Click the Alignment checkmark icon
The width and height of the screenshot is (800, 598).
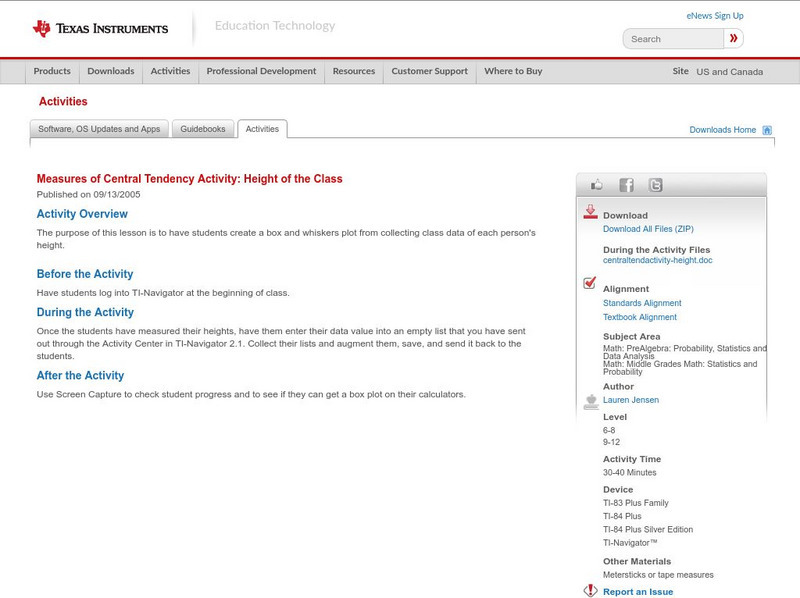(590, 284)
